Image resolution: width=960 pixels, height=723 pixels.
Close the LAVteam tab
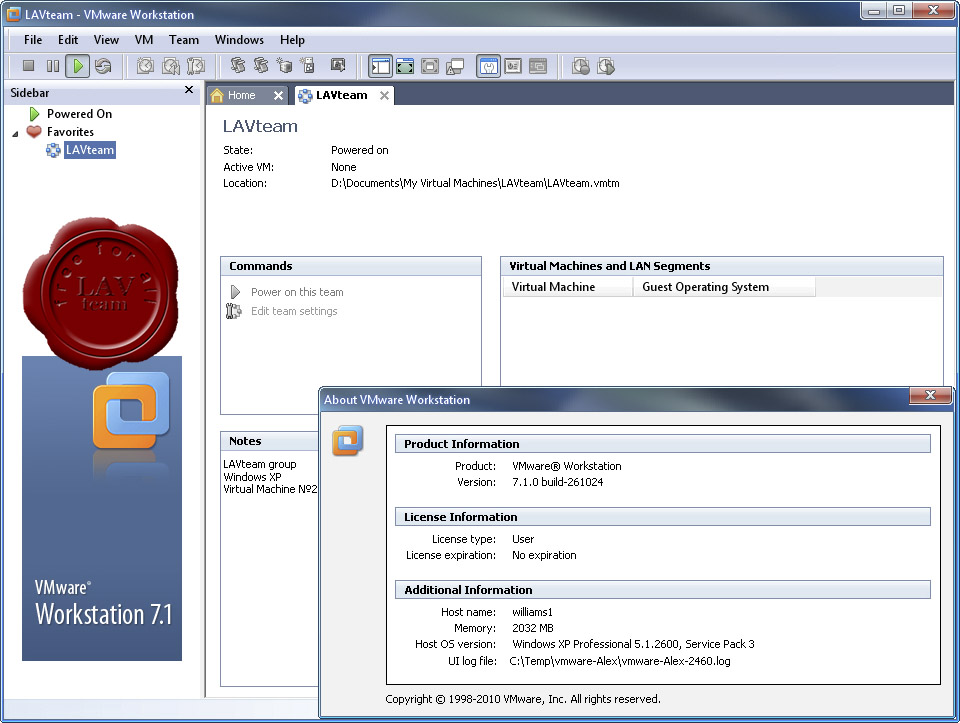[384, 96]
